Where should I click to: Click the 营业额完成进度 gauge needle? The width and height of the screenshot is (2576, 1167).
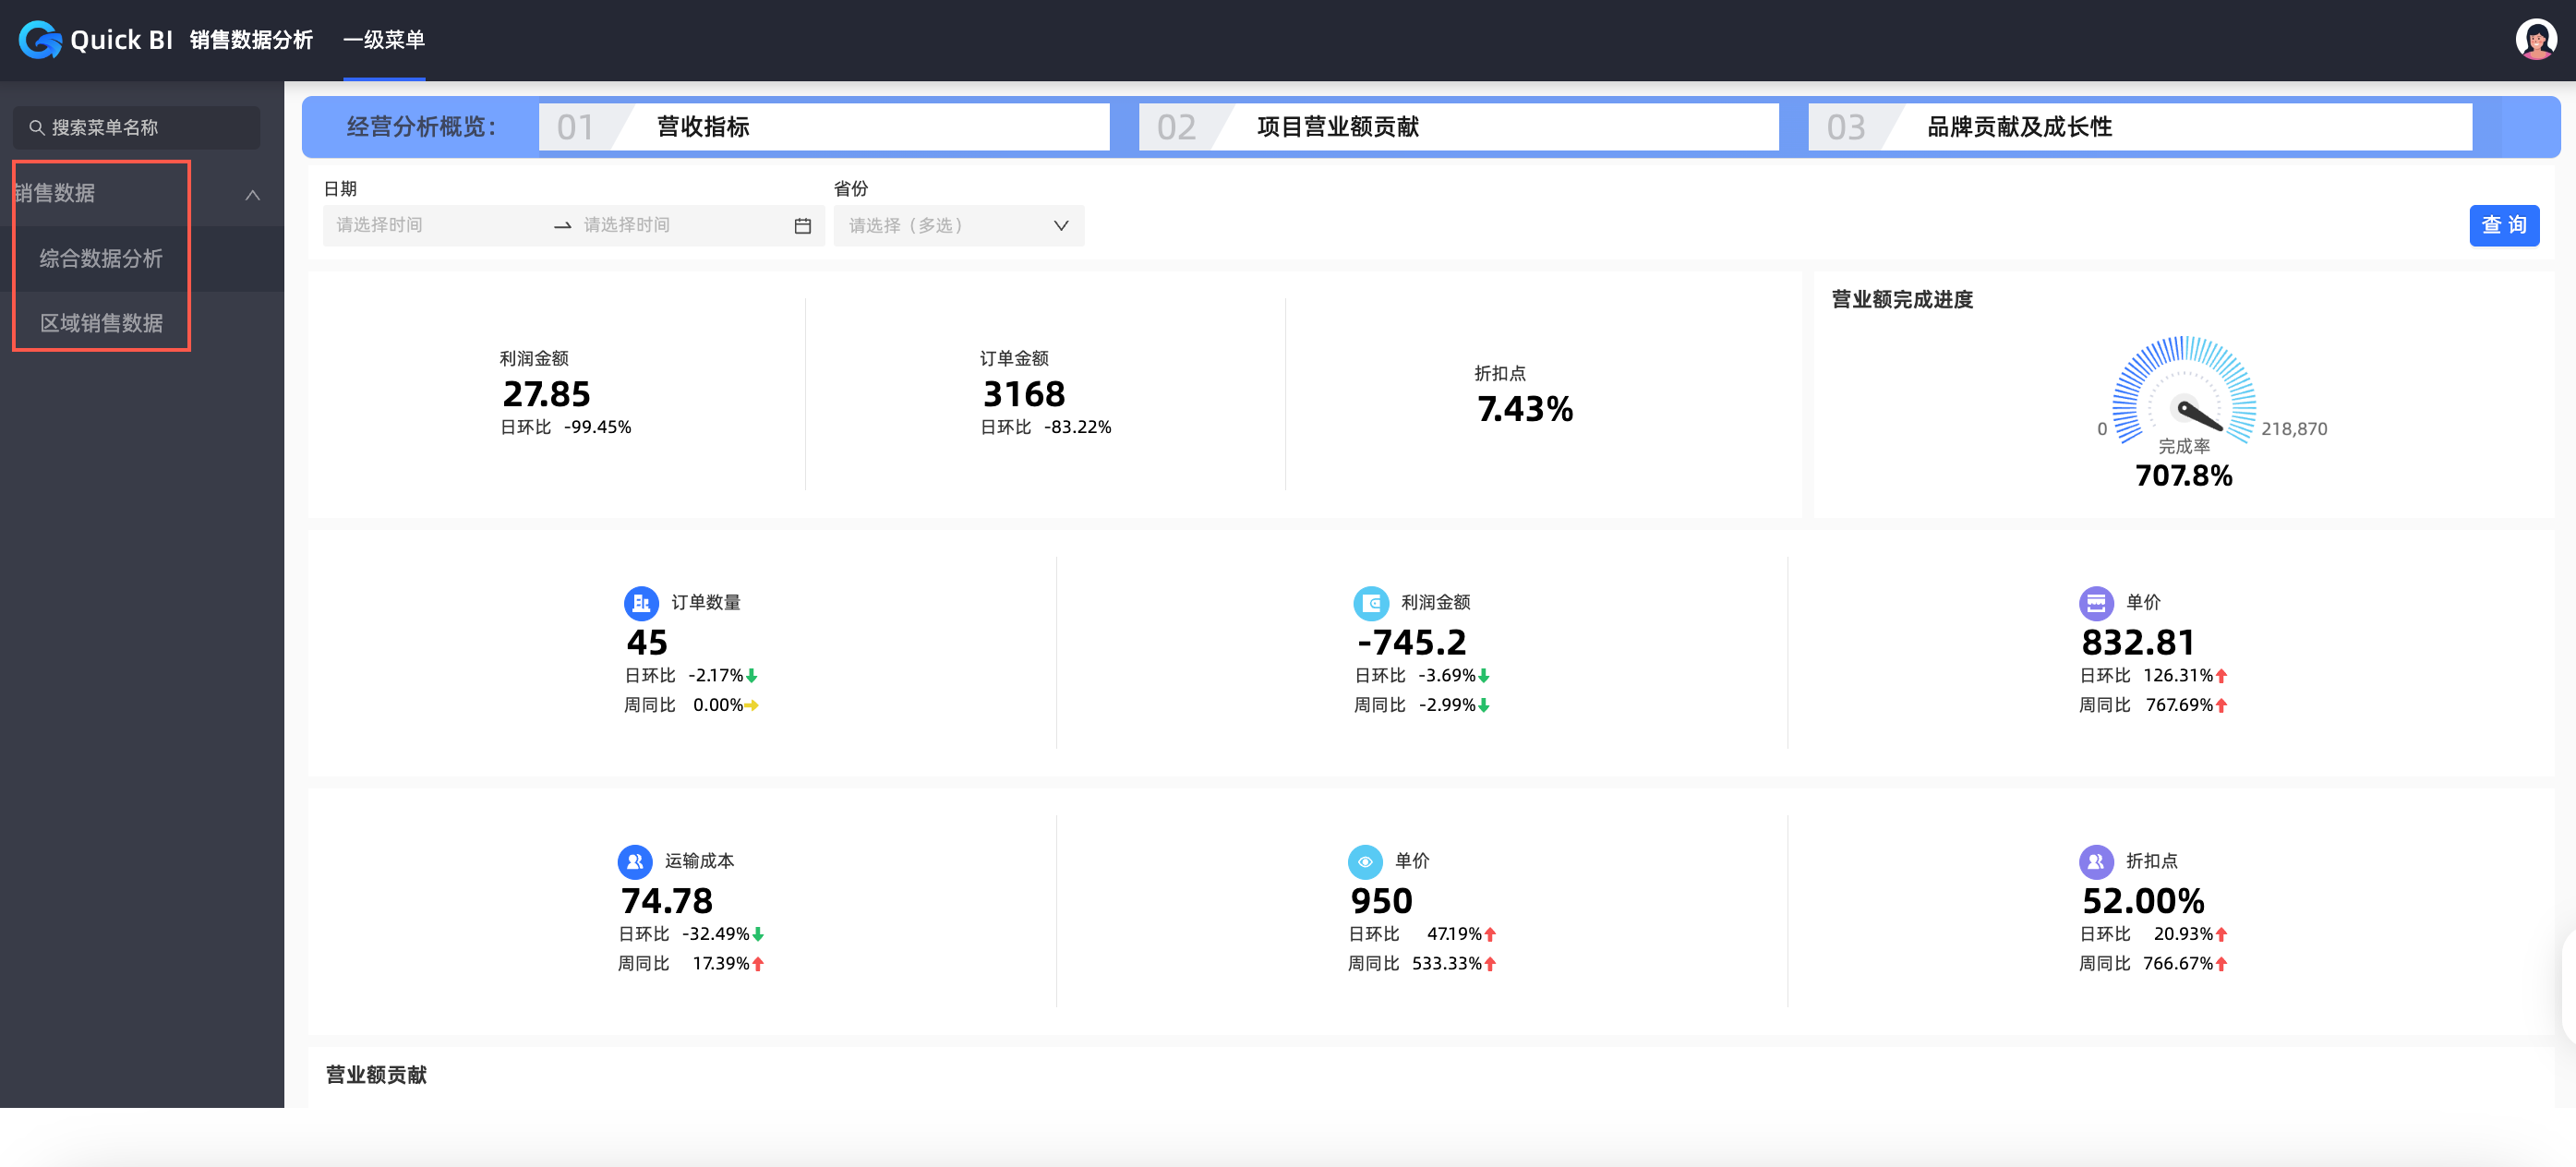point(2196,413)
